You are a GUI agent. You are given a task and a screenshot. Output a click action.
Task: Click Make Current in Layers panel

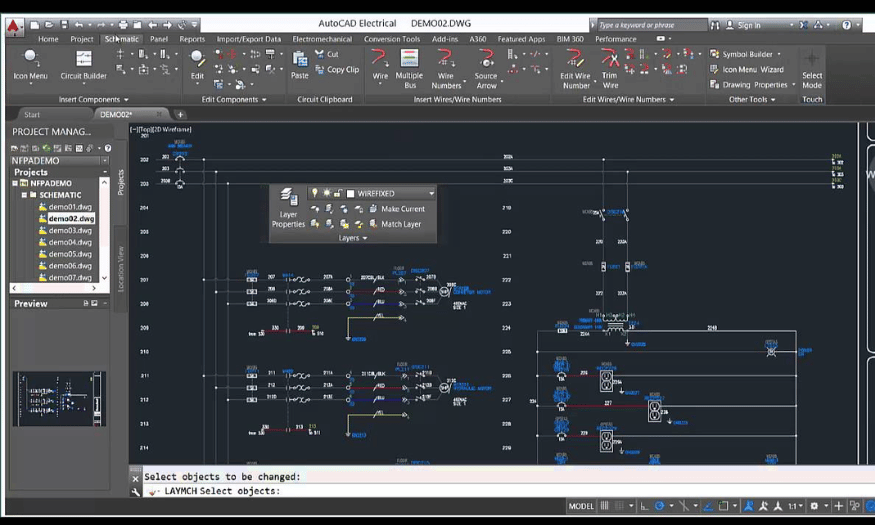[397, 209]
